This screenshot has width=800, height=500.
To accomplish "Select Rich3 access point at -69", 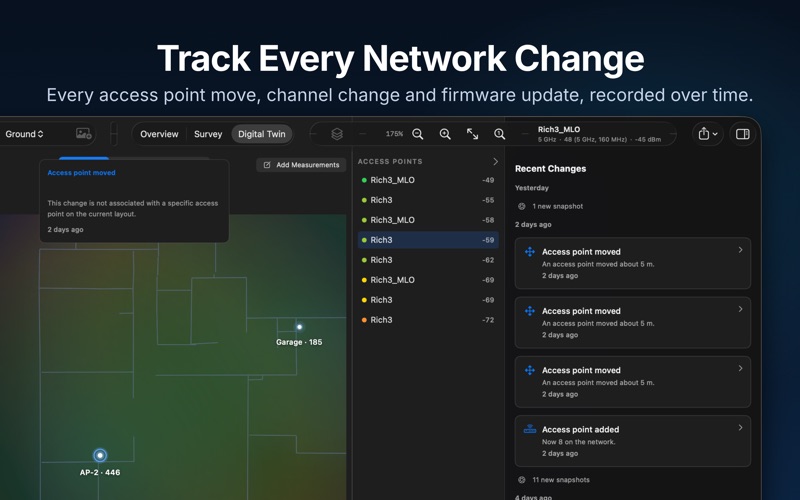I will (x=428, y=300).
